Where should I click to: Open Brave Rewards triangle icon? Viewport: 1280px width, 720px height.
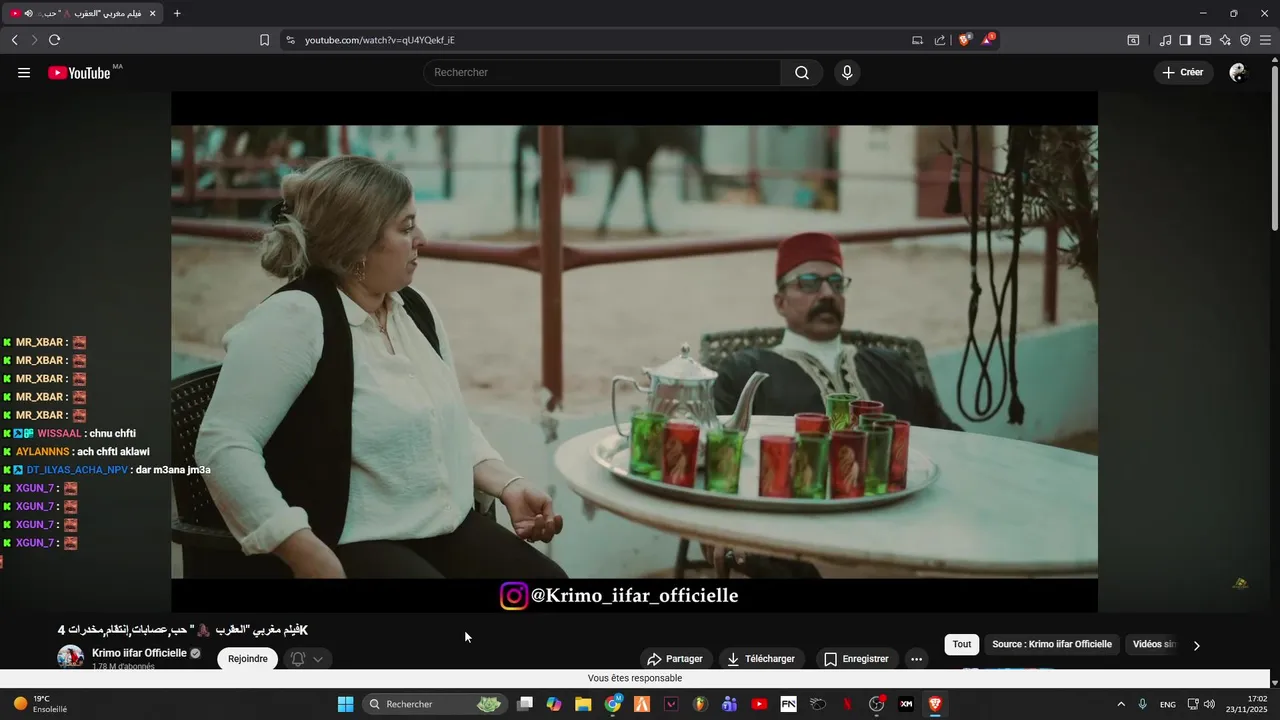(988, 40)
